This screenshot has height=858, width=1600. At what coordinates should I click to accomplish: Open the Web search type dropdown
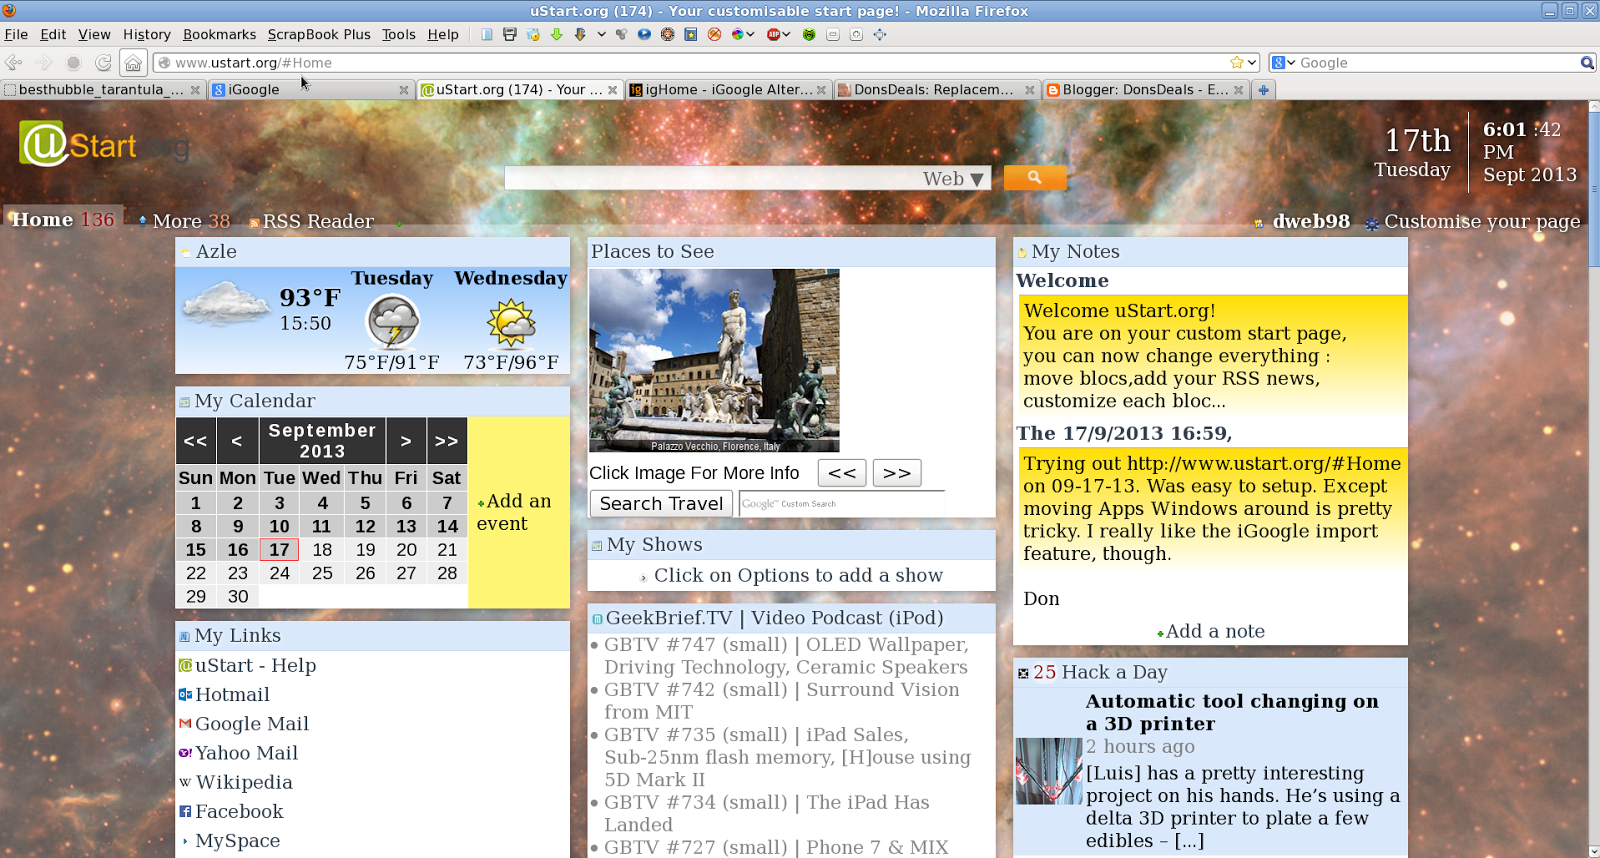tap(954, 178)
